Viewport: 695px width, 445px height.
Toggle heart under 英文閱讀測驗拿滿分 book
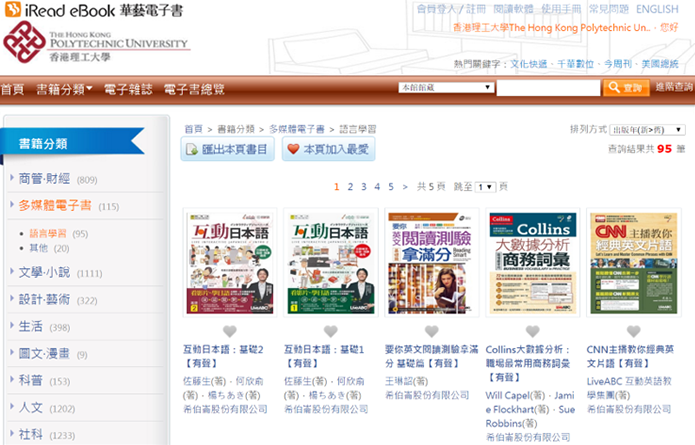tap(432, 331)
